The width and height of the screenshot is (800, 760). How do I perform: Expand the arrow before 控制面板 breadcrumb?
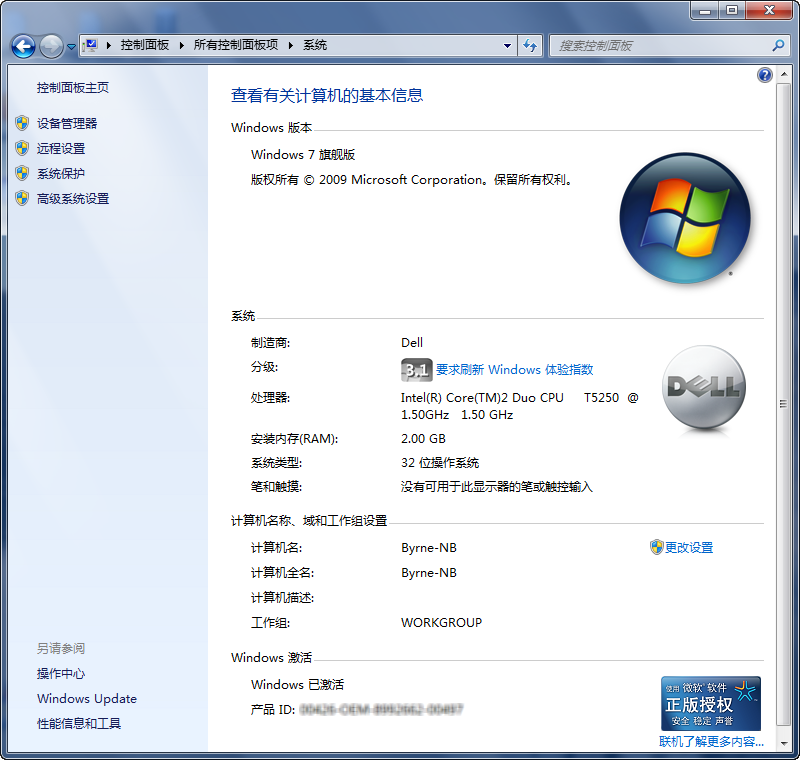pos(109,45)
